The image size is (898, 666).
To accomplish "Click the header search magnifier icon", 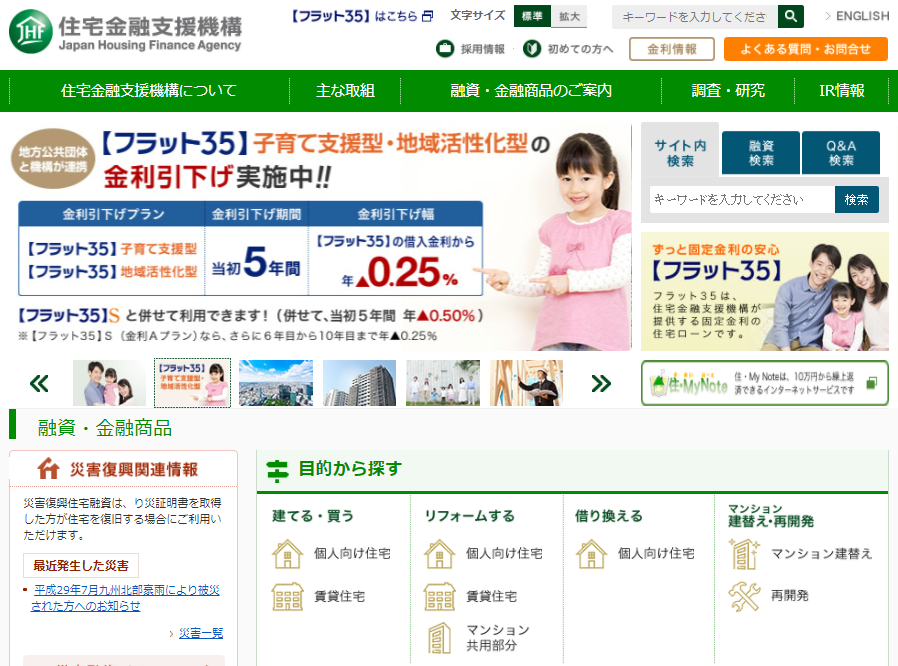I will (x=790, y=17).
